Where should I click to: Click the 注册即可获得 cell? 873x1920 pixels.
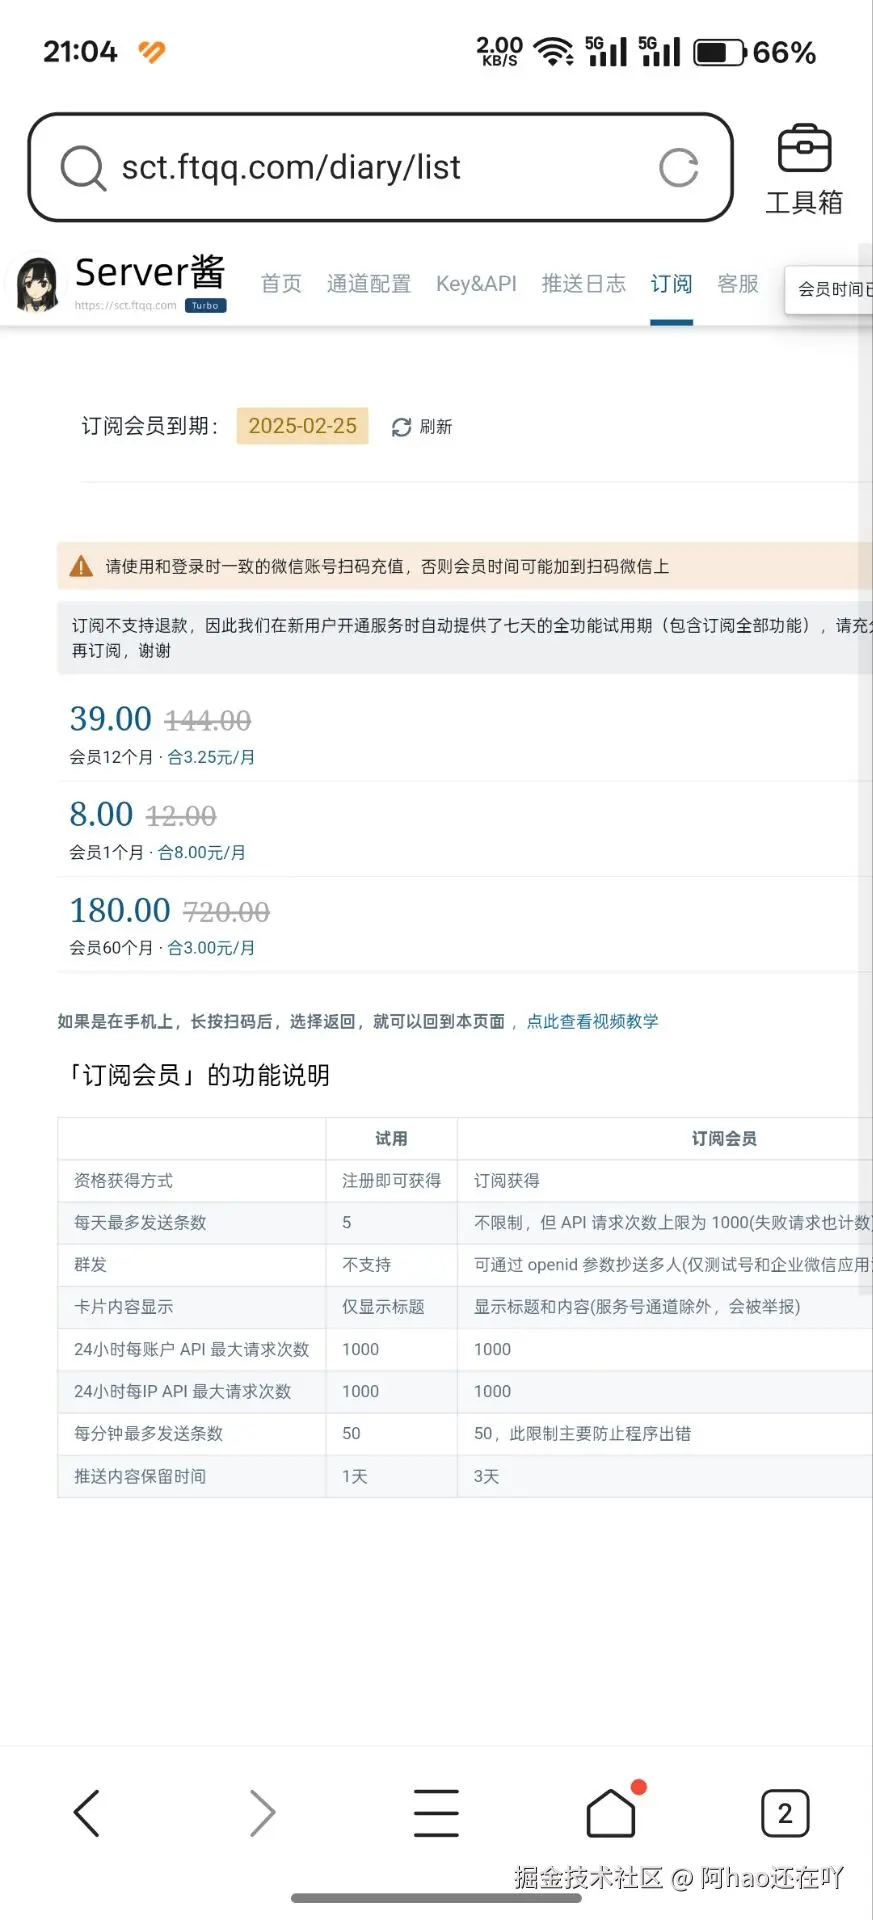tap(391, 1181)
